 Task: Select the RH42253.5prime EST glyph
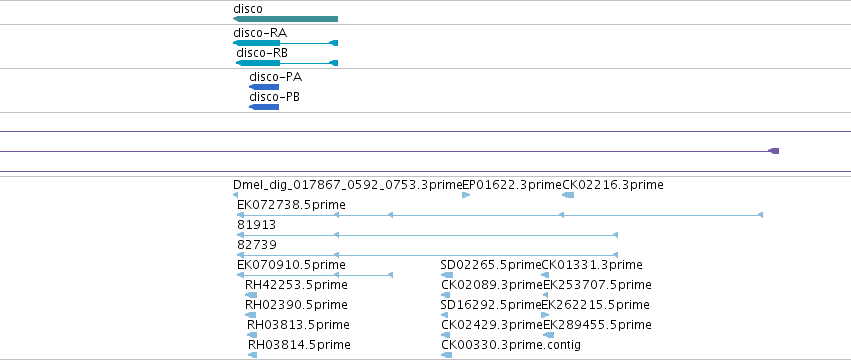pos(251,295)
